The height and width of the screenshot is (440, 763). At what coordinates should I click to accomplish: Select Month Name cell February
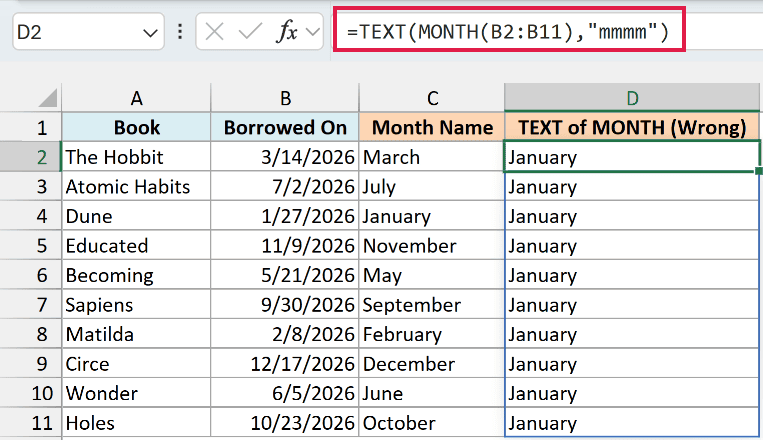click(x=432, y=334)
